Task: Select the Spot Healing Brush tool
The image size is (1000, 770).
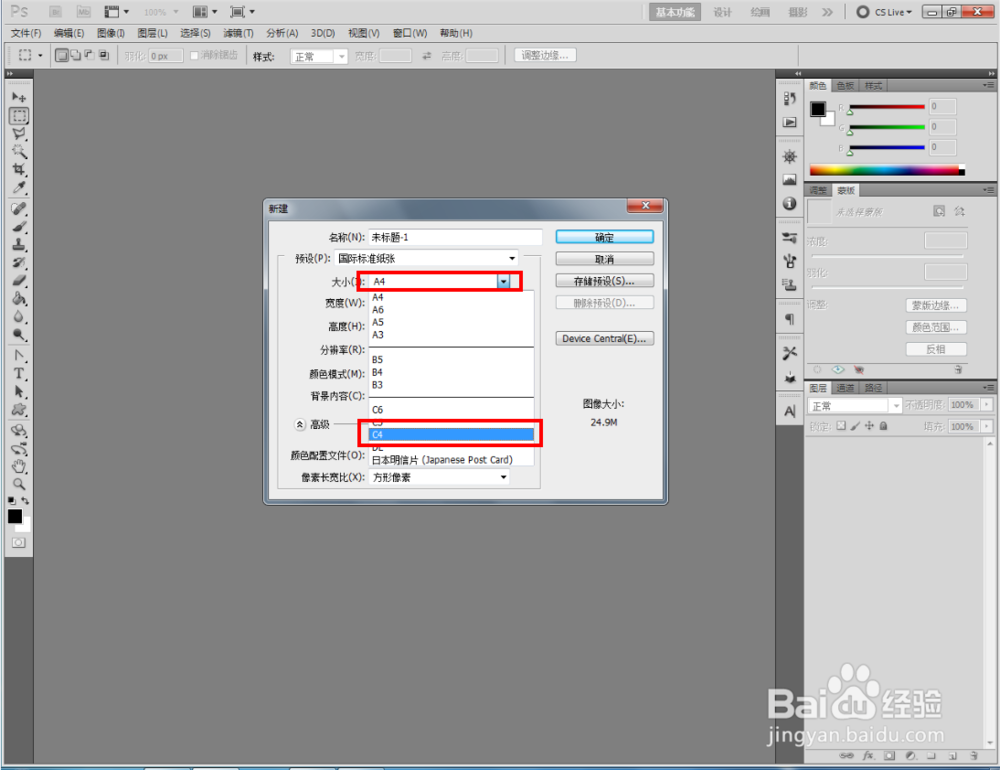Action: tap(19, 209)
